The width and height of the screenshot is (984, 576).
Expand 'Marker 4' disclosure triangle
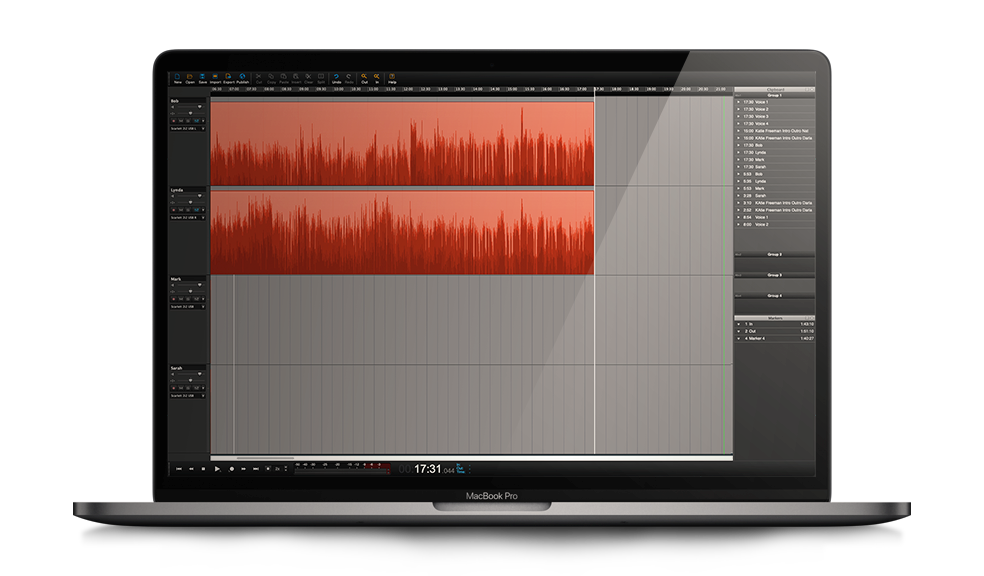pos(739,338)
